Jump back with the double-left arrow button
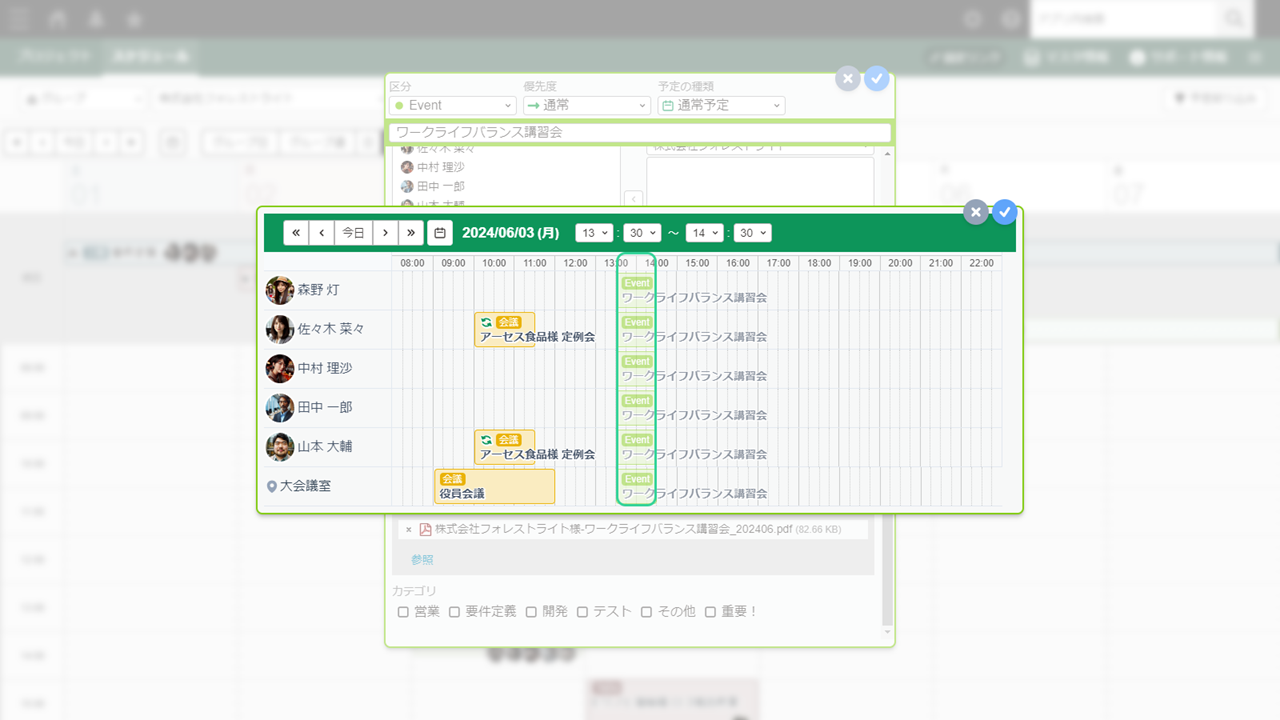This screenshot has height=720, width=1280. pos(296,233)
